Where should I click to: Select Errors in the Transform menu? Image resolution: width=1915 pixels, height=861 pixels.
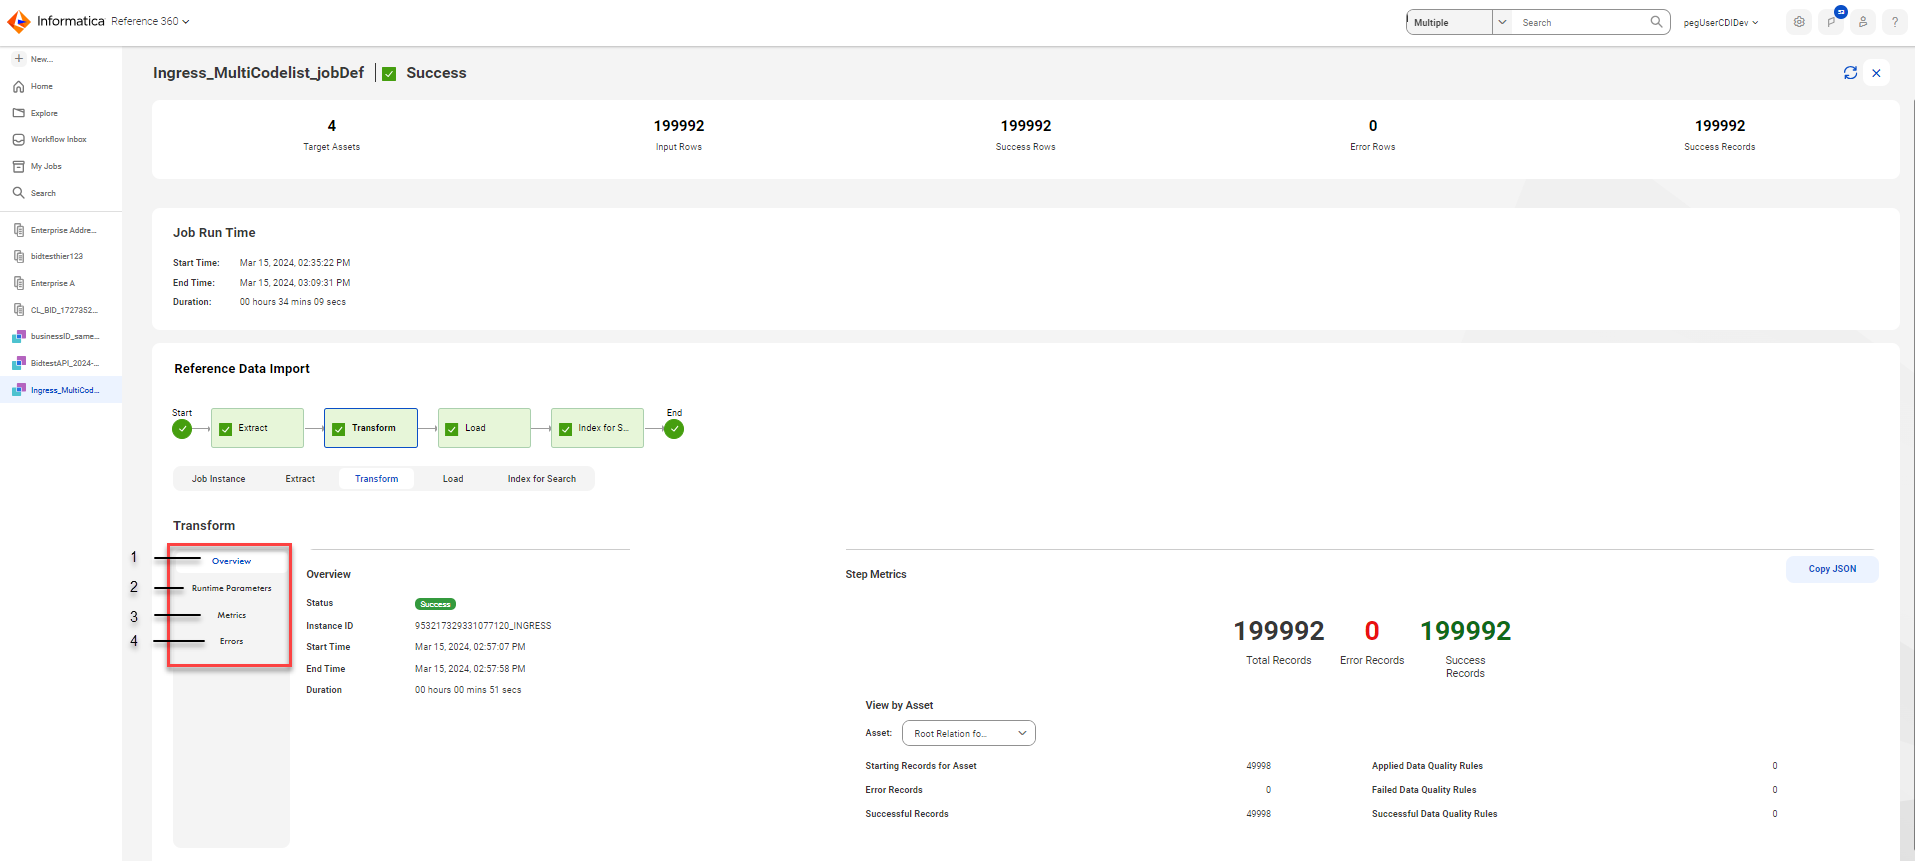[231, 641]
